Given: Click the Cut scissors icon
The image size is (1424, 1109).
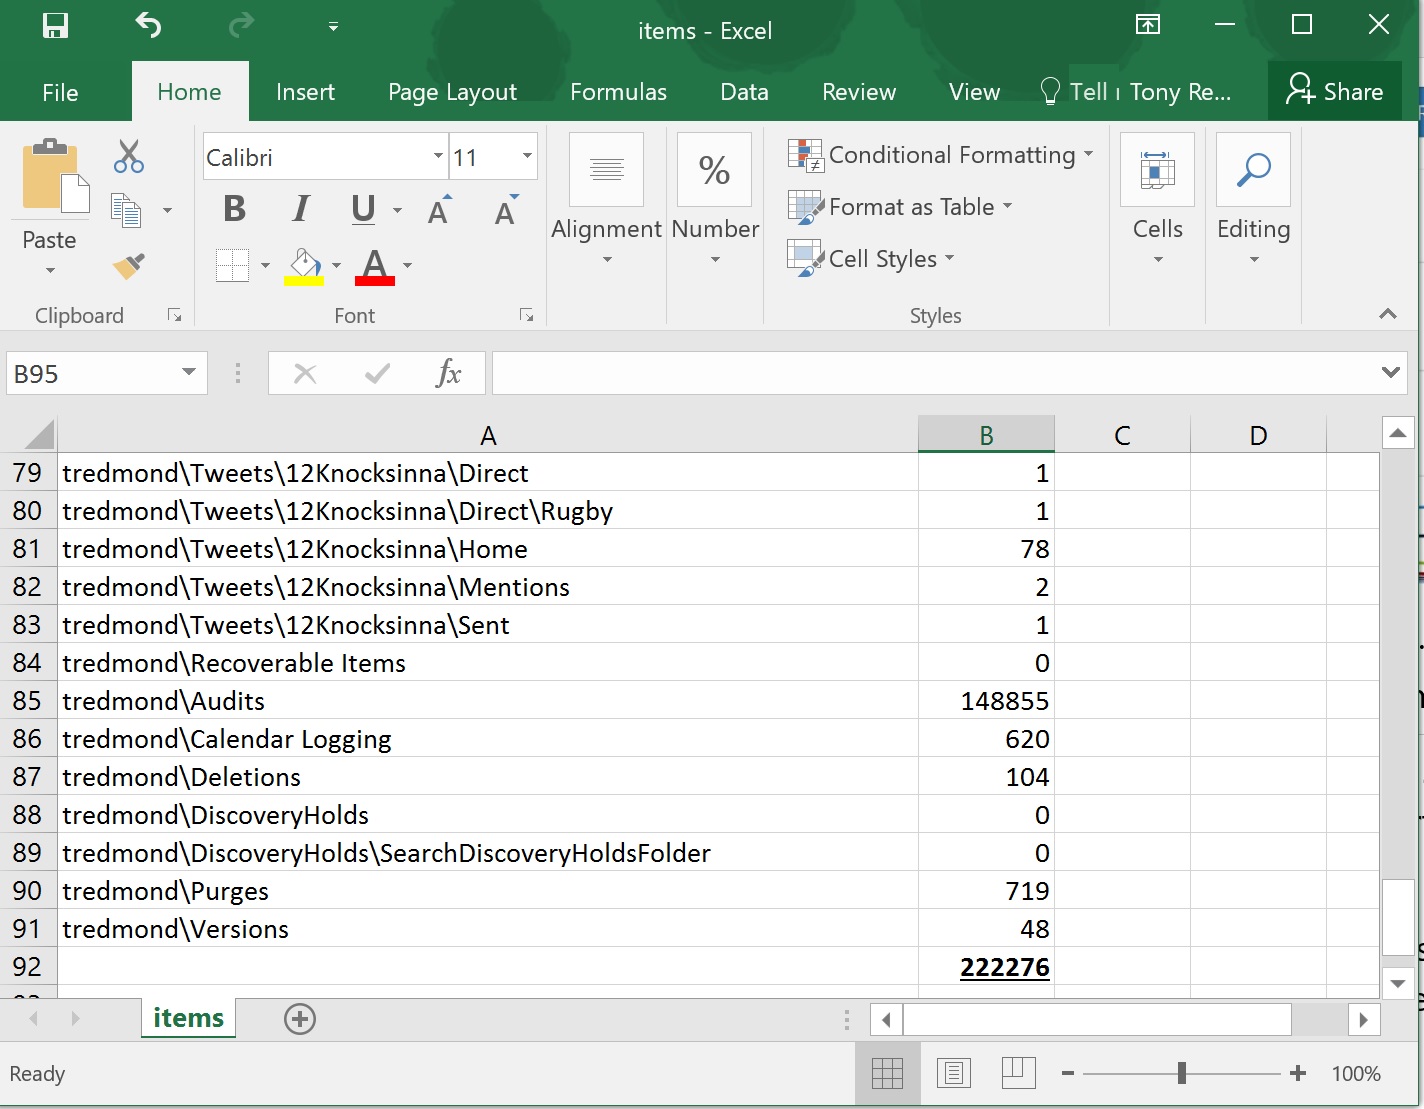Looking at the screenshot, I should pyautogui.click(x=129, y=157).
